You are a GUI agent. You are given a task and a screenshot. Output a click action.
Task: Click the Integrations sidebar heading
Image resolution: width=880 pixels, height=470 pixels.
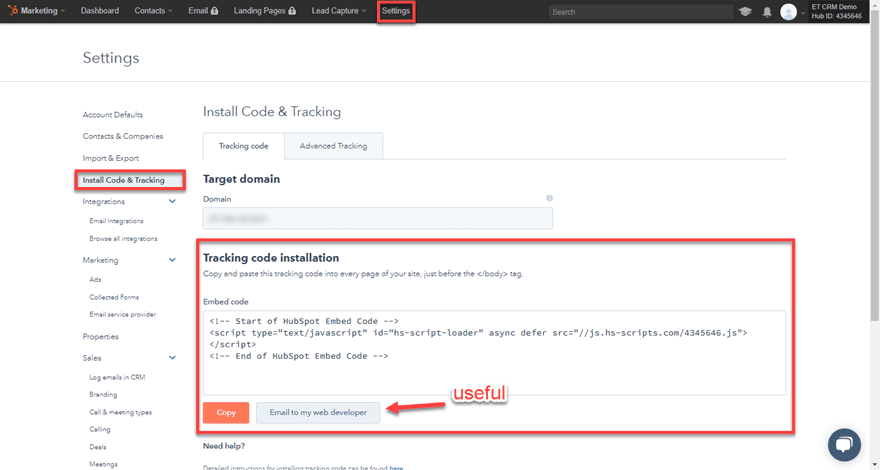coord(104,202)
